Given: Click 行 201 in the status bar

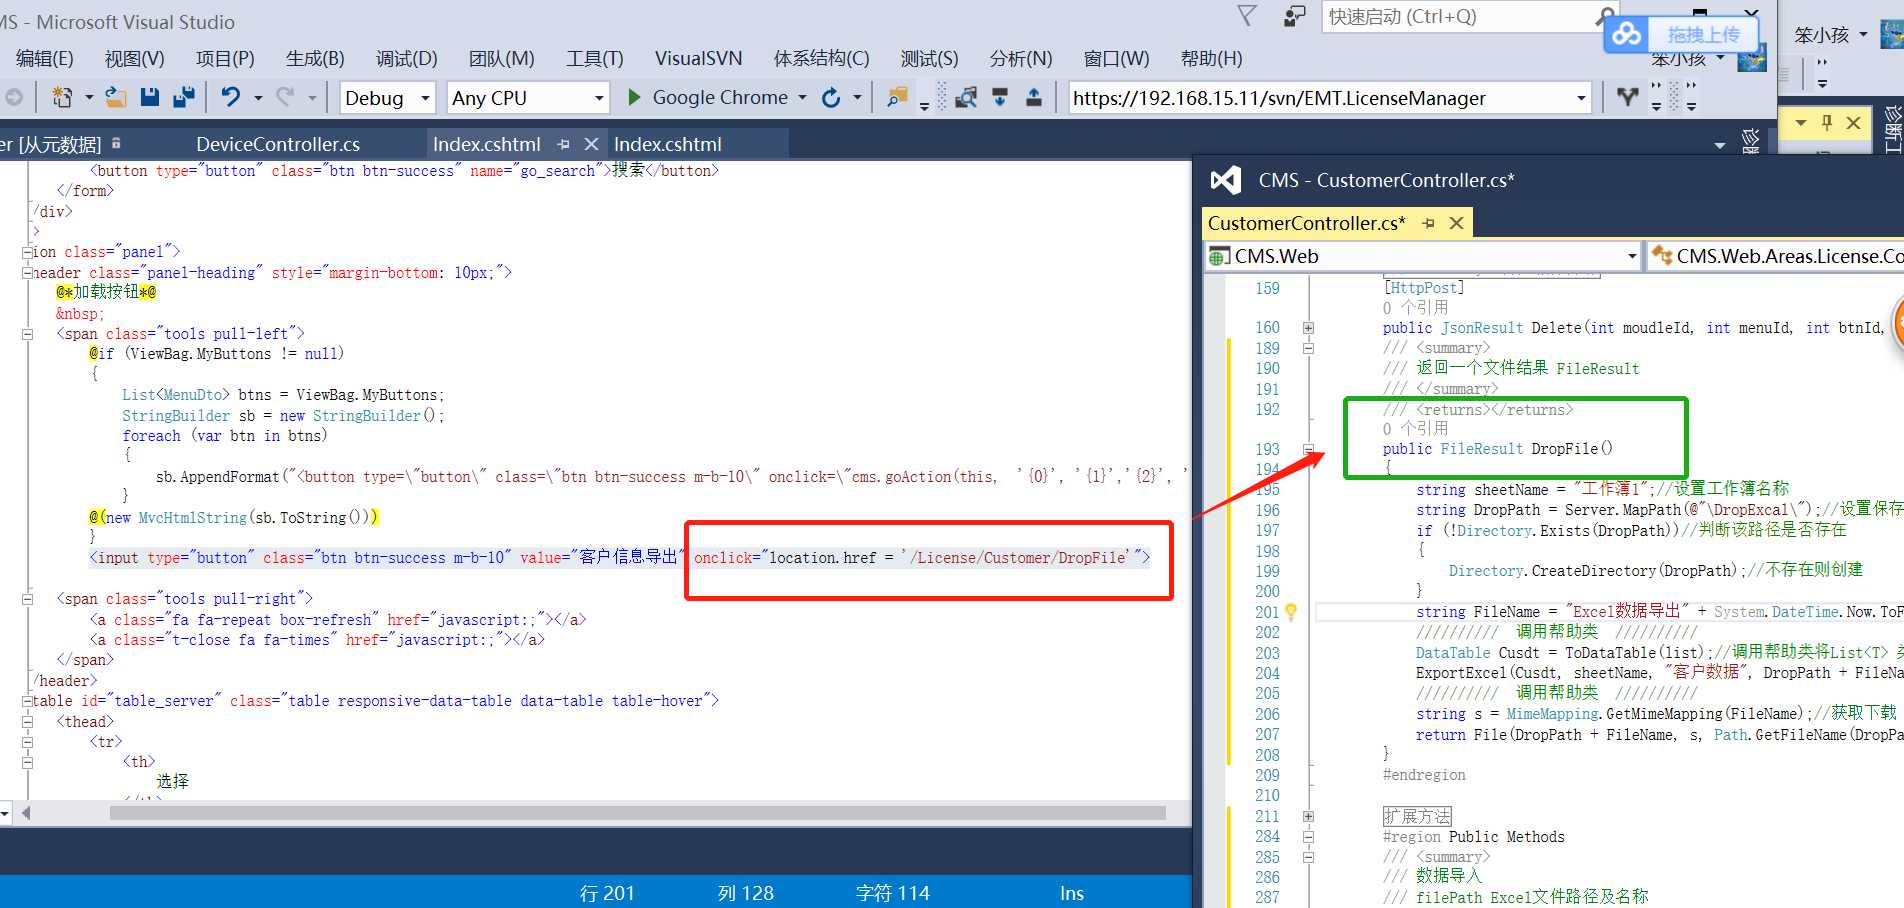Looking at the screenshot, I should coord(607,893).
